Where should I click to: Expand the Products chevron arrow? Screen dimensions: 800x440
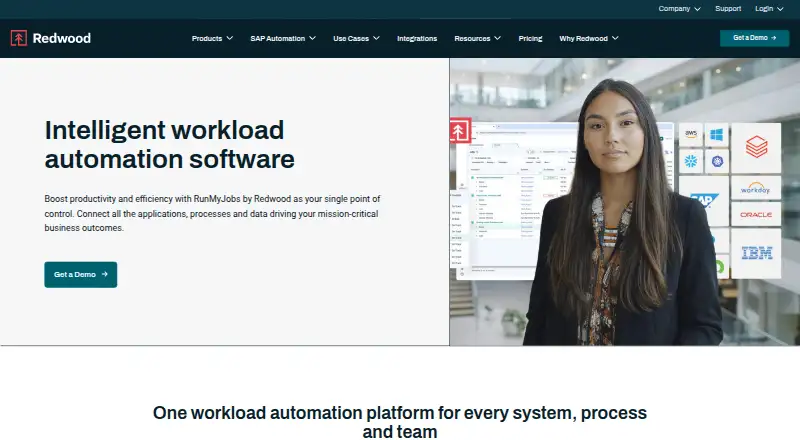[x=230, y=38]
